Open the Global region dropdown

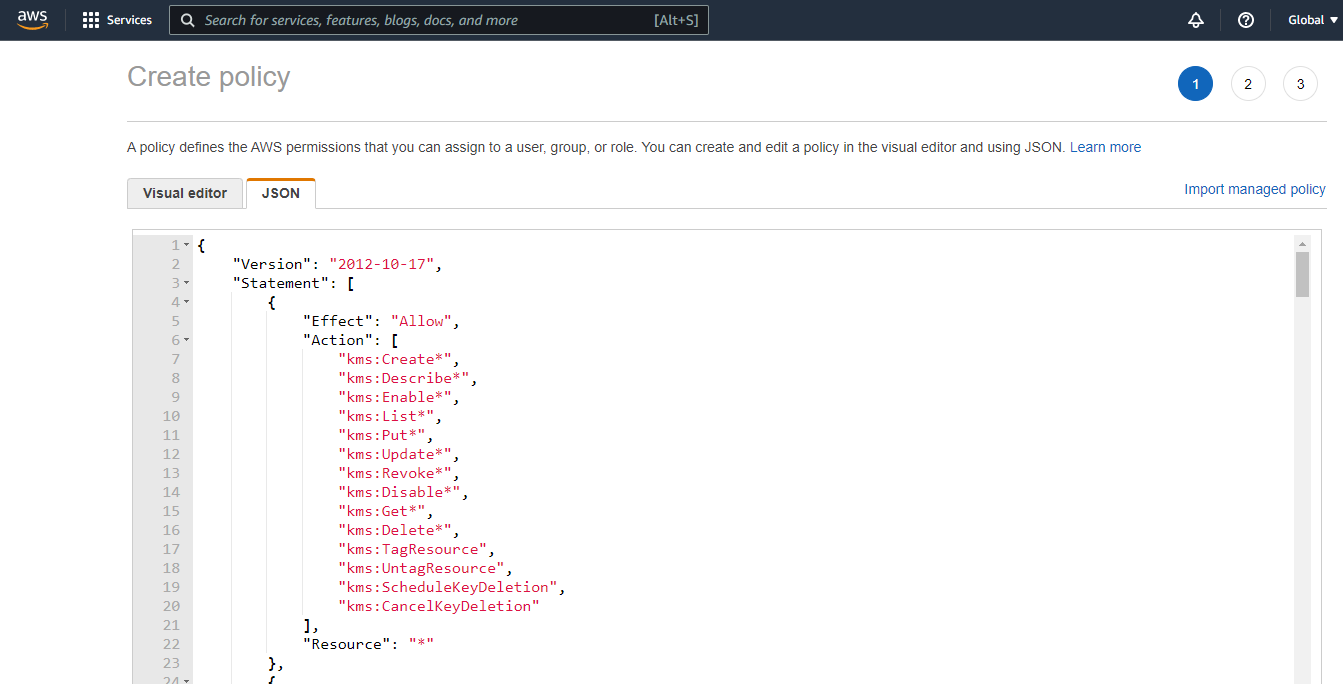(1311, 19)
